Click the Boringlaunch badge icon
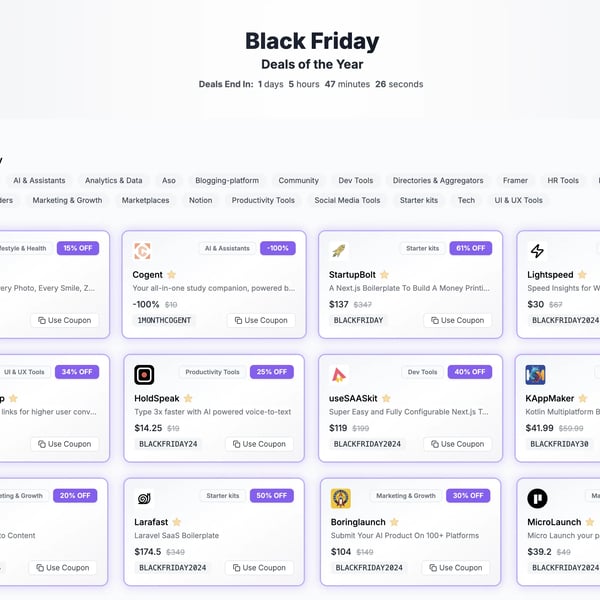The width and height of the screenshot is (600, 600). point(341,498)
